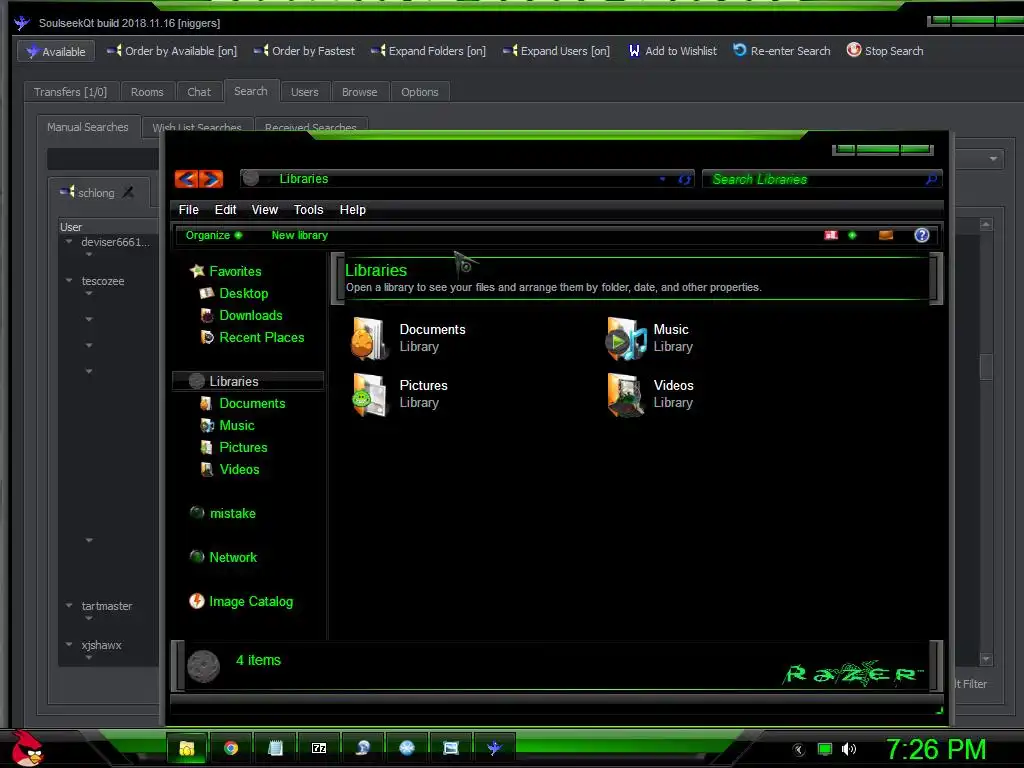Select the Manual Searches tab

click(x=88, y=127)
